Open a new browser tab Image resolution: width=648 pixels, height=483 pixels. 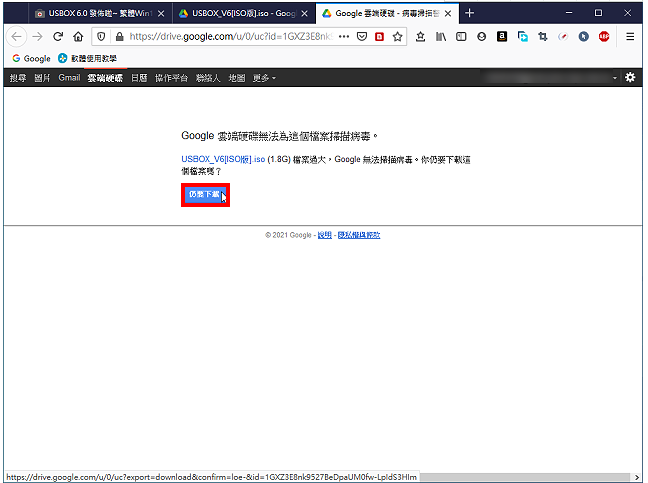[469, 13]
